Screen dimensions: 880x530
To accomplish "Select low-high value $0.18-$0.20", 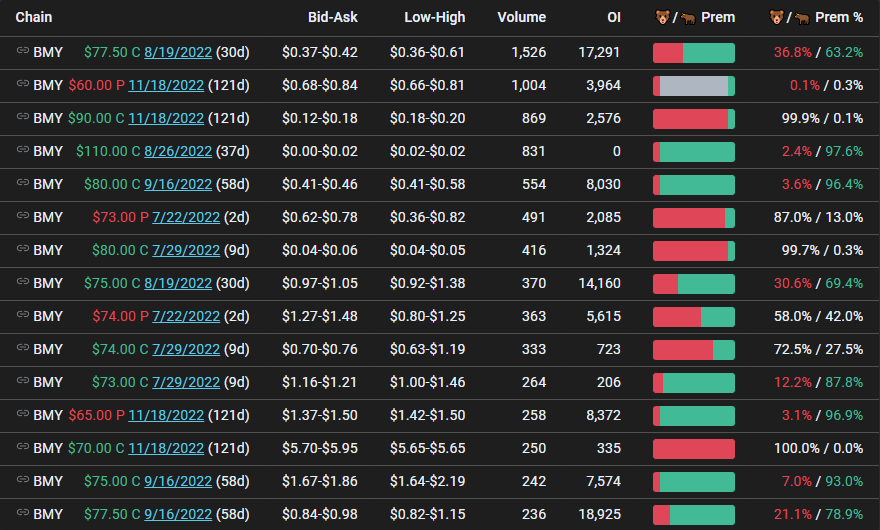I will [428, 118].
